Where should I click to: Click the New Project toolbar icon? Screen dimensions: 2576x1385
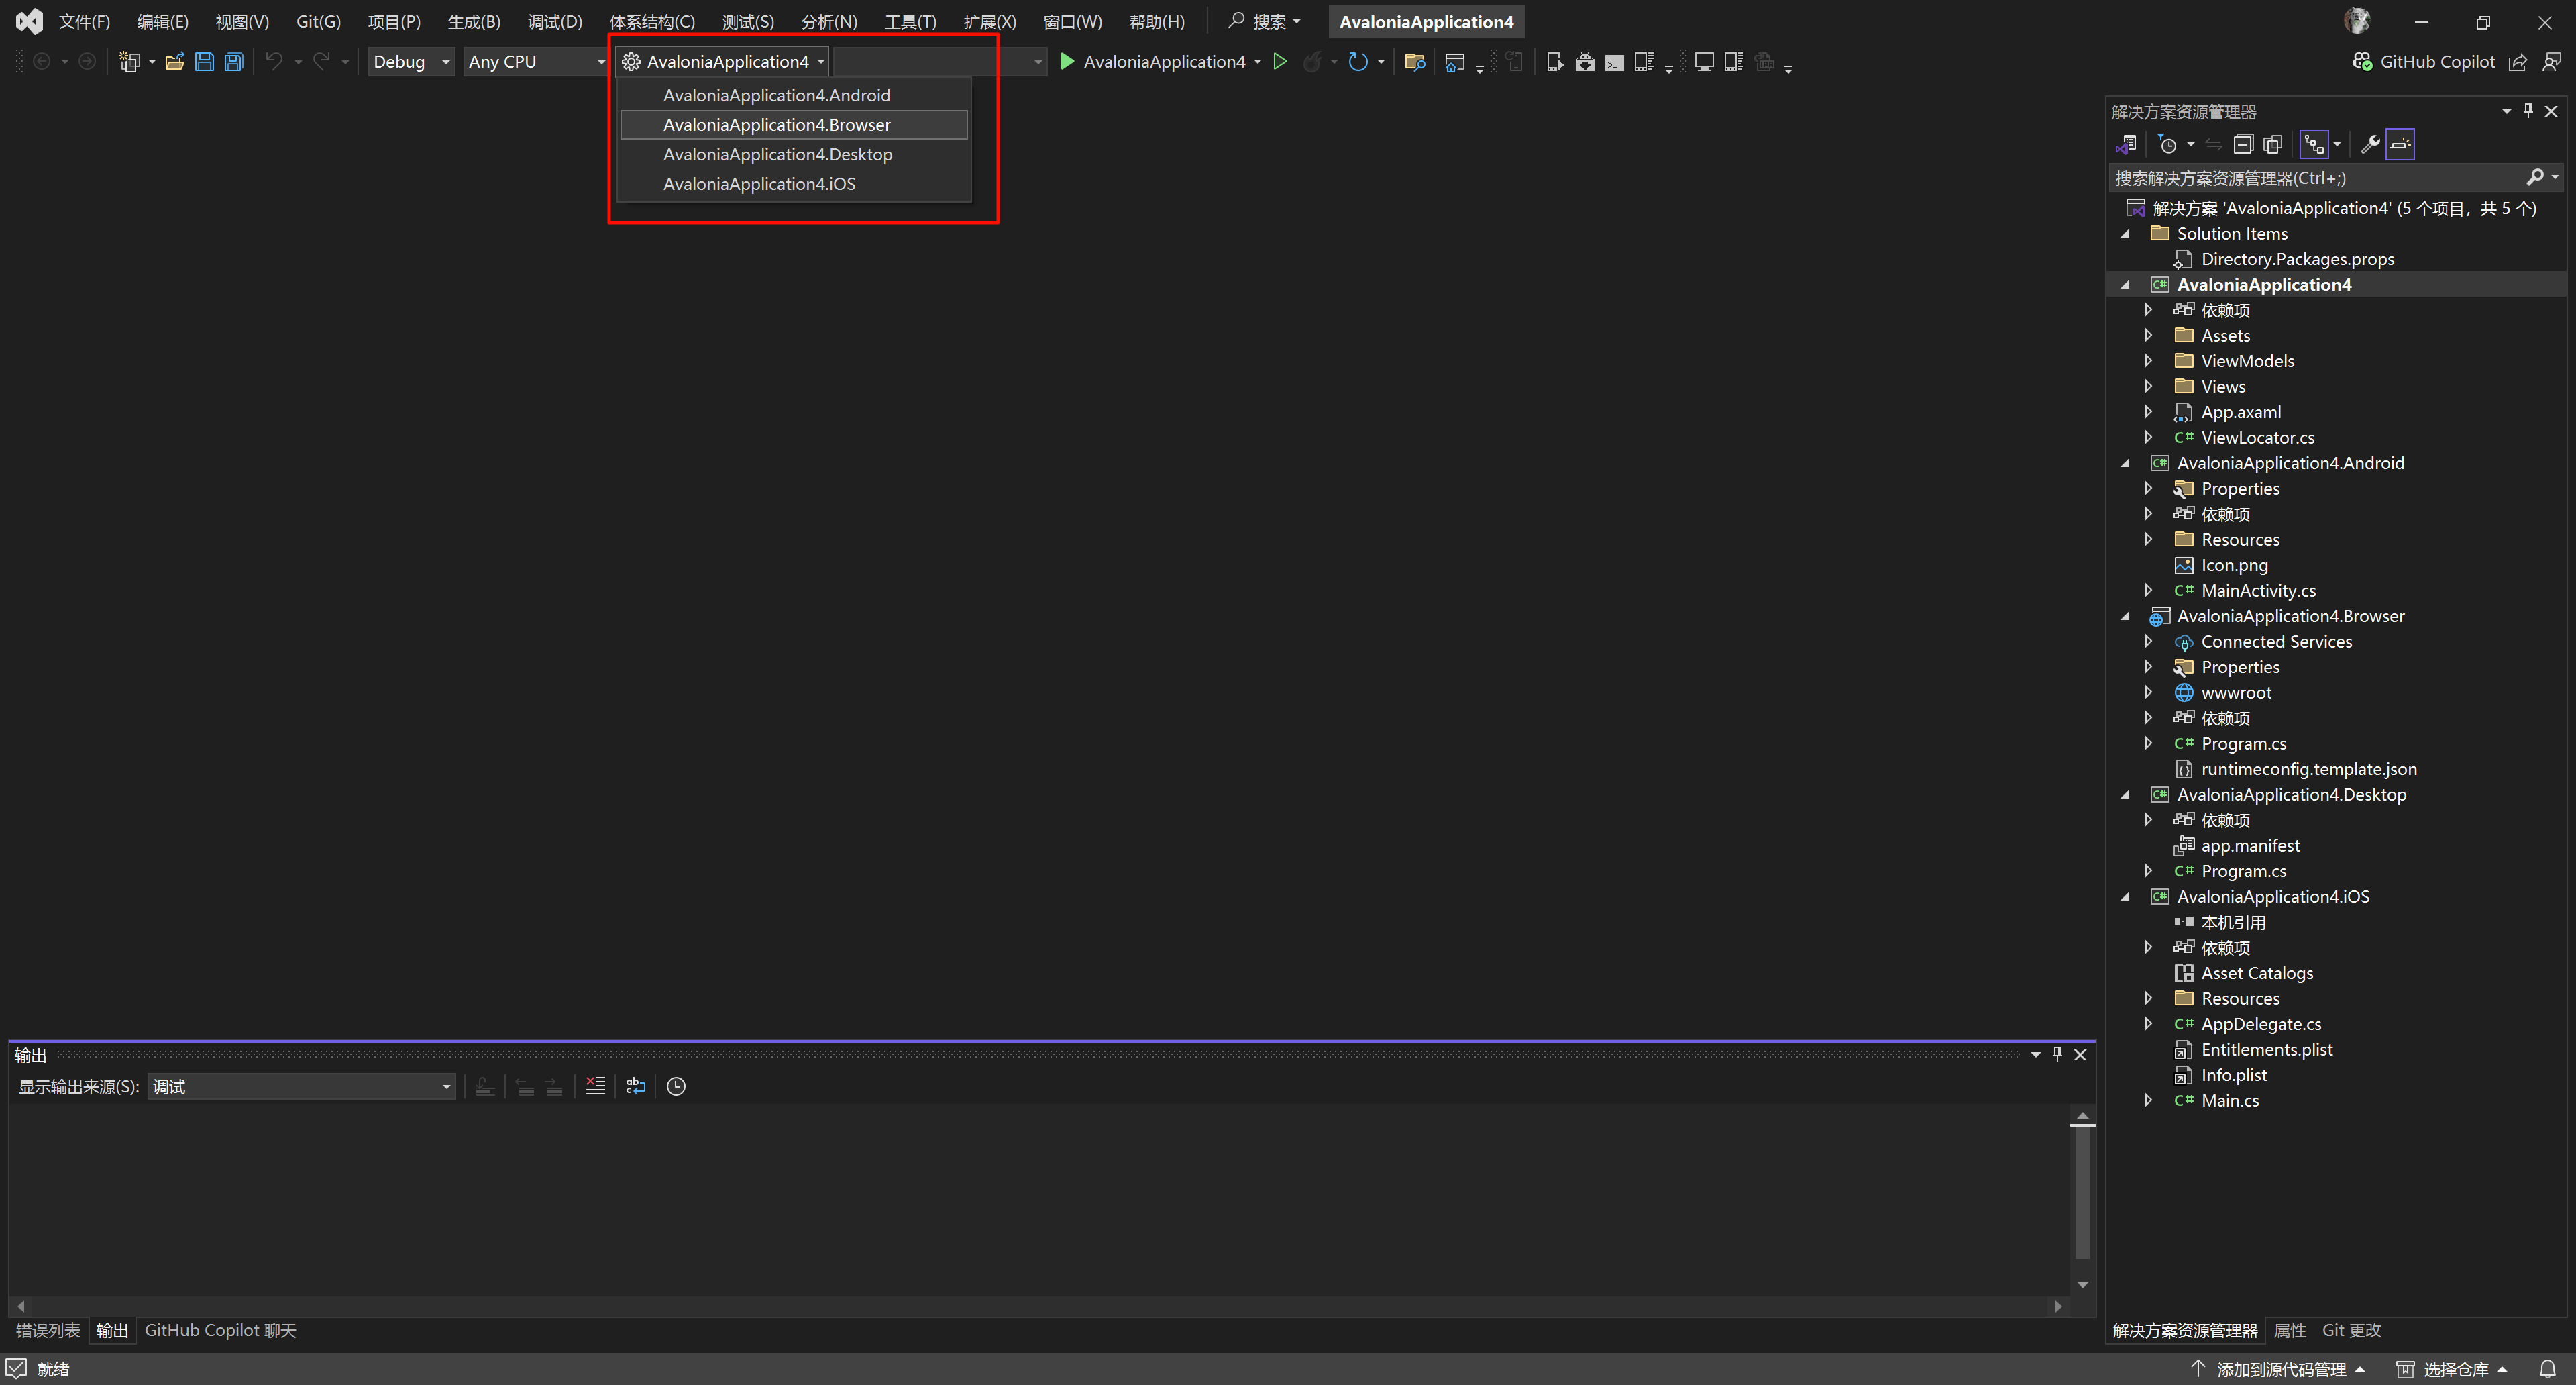tap(129, 62)
